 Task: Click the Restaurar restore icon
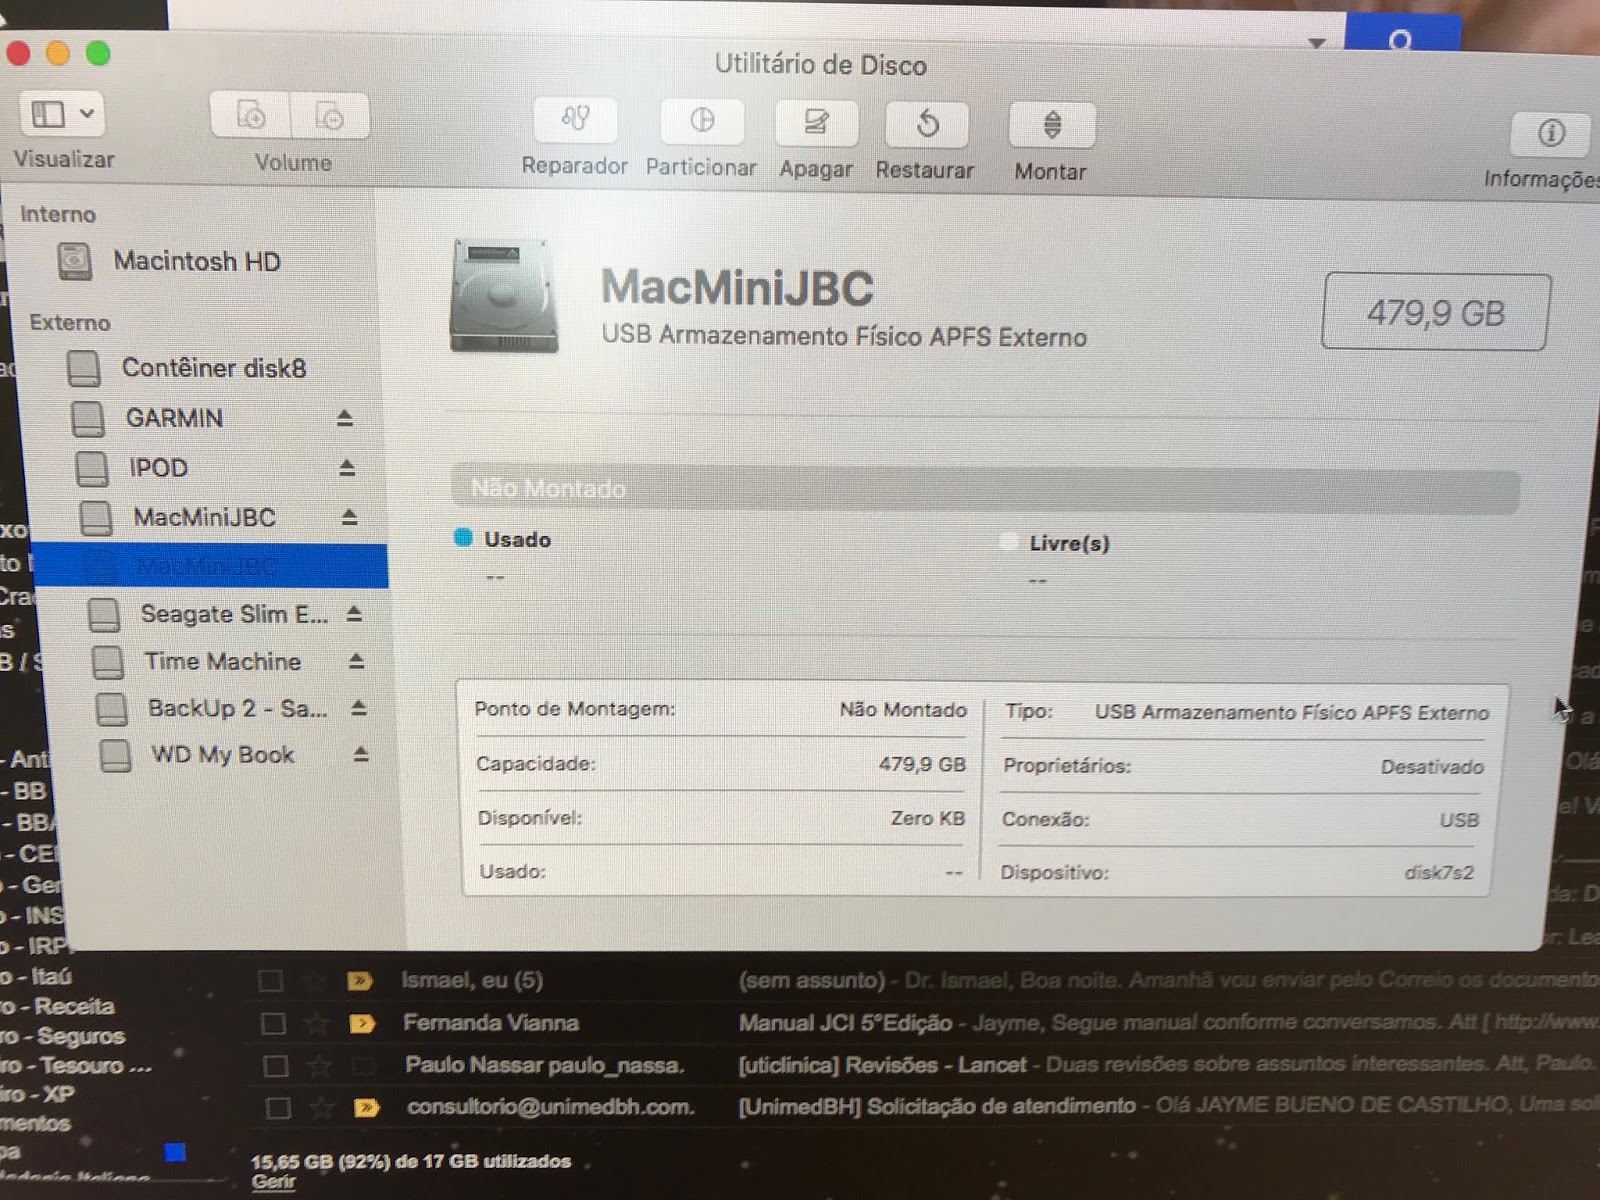(927, 125)
